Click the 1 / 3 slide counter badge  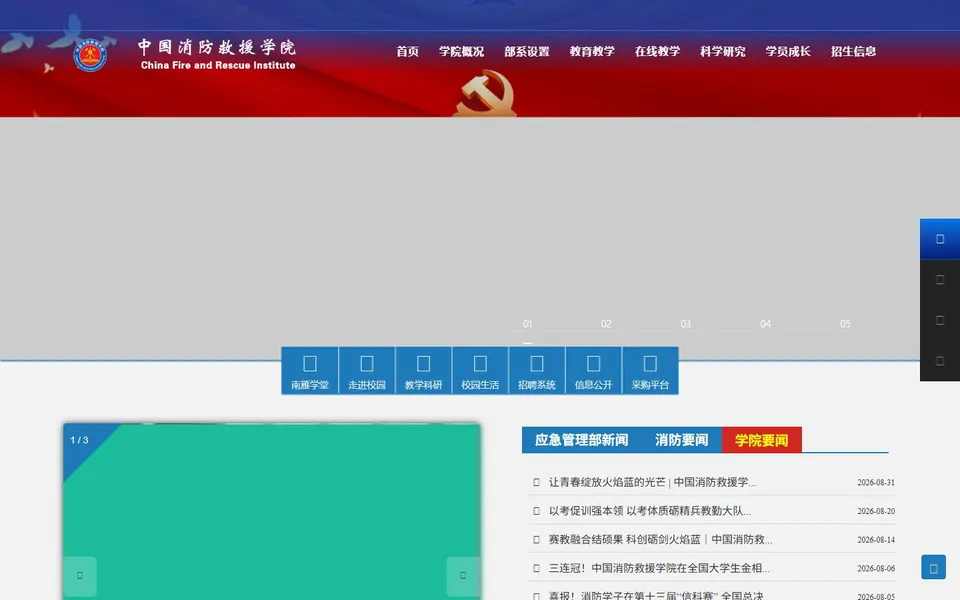tap(80, 440)
